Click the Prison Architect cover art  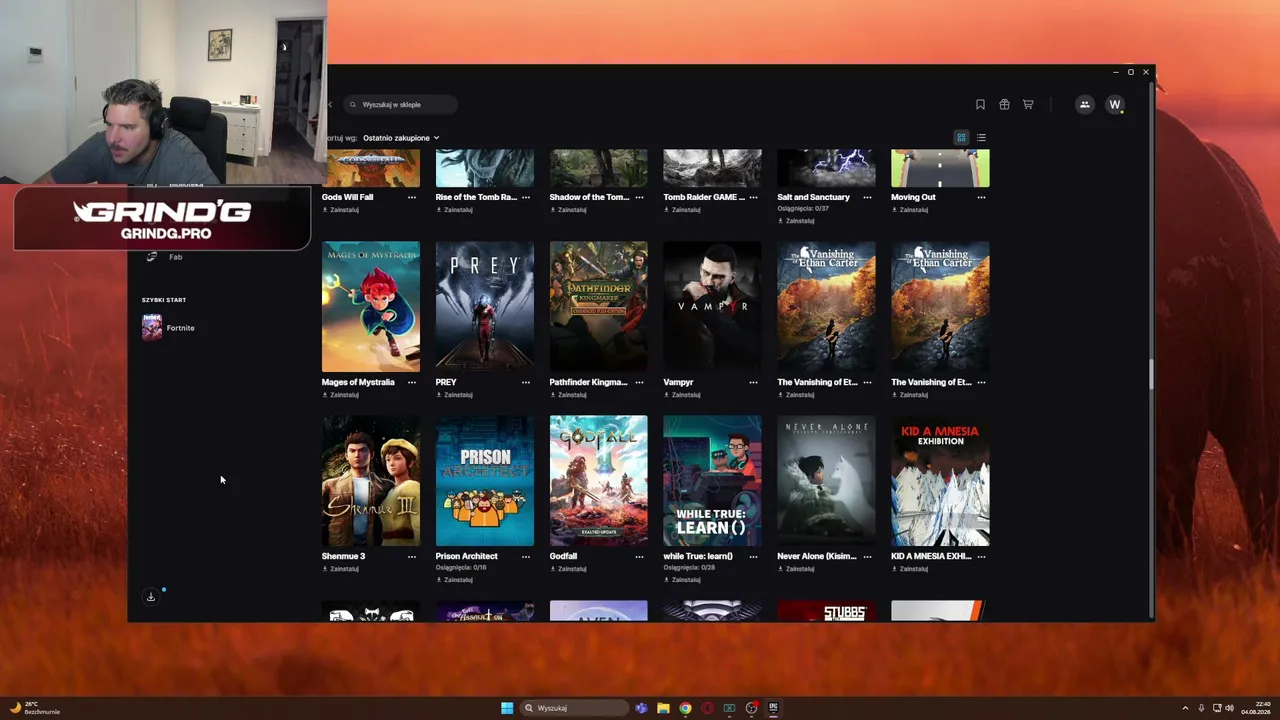(485, 481)
